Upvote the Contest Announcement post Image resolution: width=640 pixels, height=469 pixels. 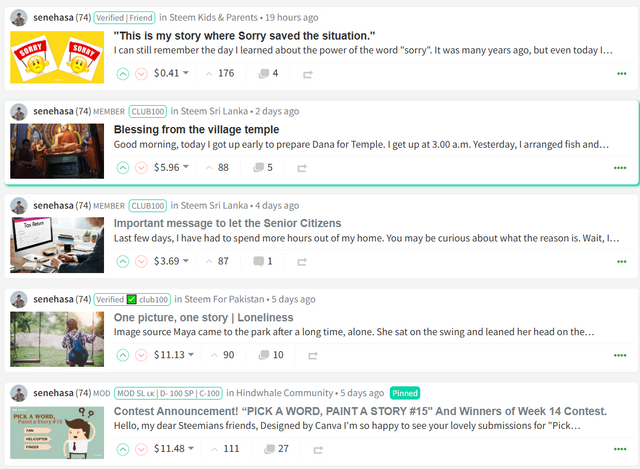pyautogui.click(x=122, y=449)
